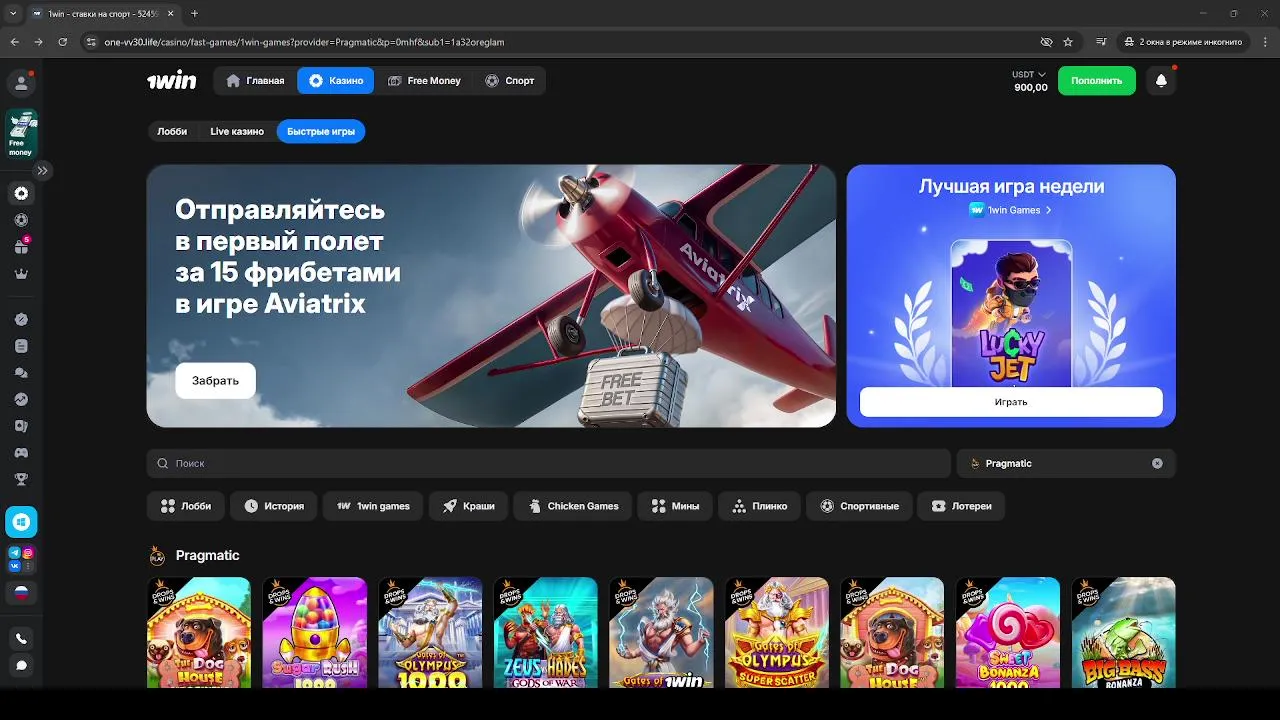Select the Быстрые игры tab
Screen dimensions: 1280x720
321,131
